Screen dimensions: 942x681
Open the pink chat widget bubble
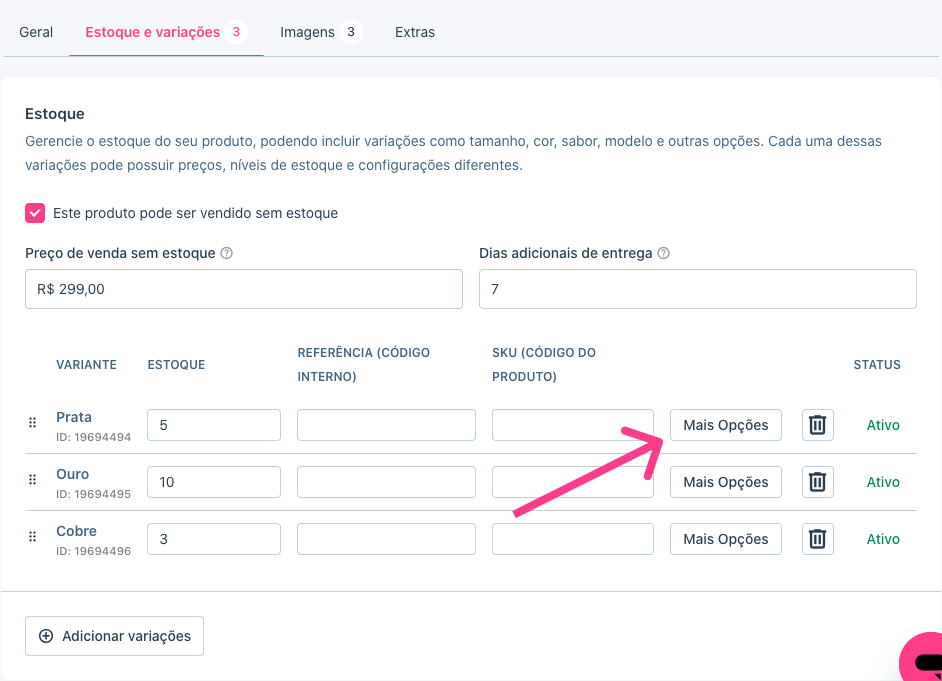[x=922, y=658]
